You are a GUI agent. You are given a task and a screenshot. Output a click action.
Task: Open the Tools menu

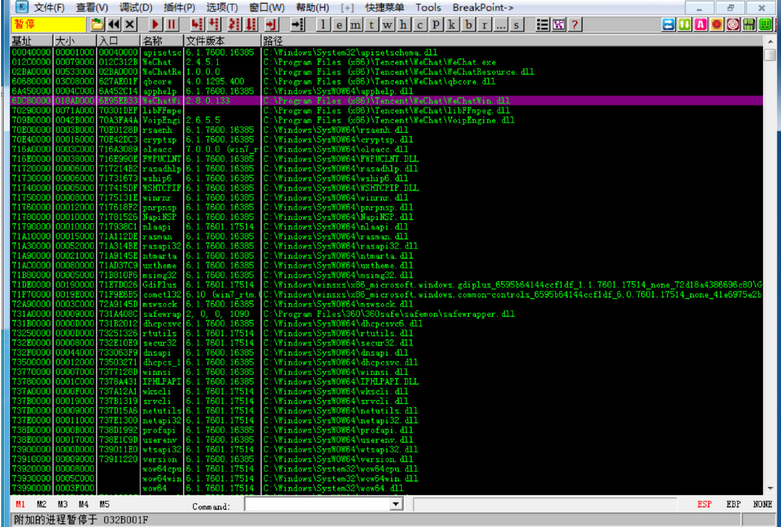[428, 7]
